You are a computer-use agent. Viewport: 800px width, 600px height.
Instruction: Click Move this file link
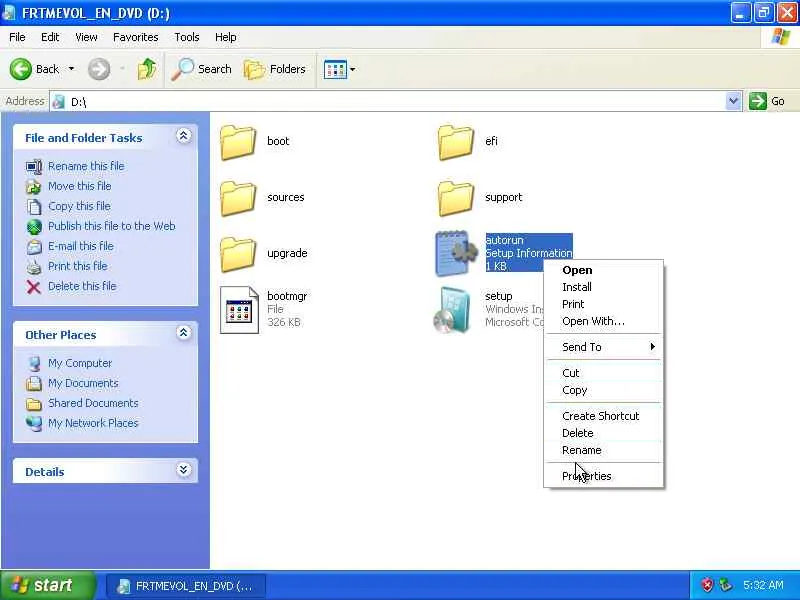click(80, 186)
